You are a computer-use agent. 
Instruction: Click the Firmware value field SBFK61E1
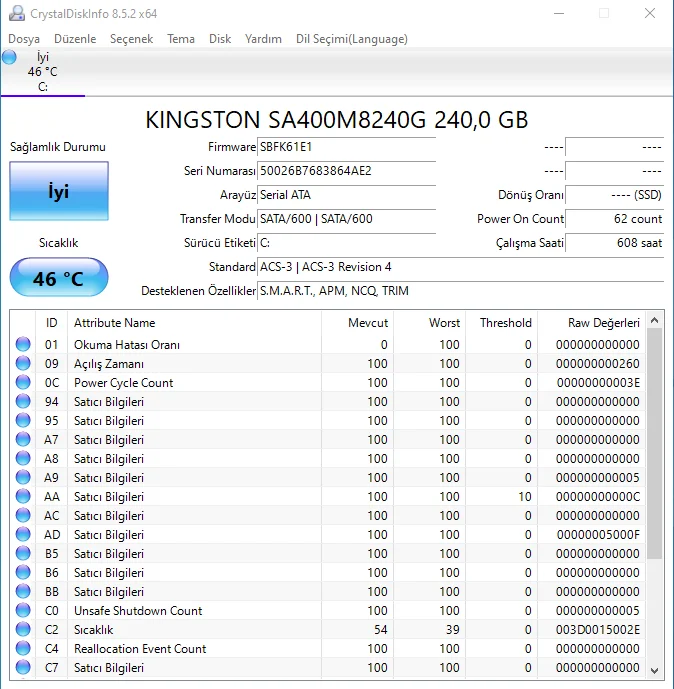coord(346,147)
